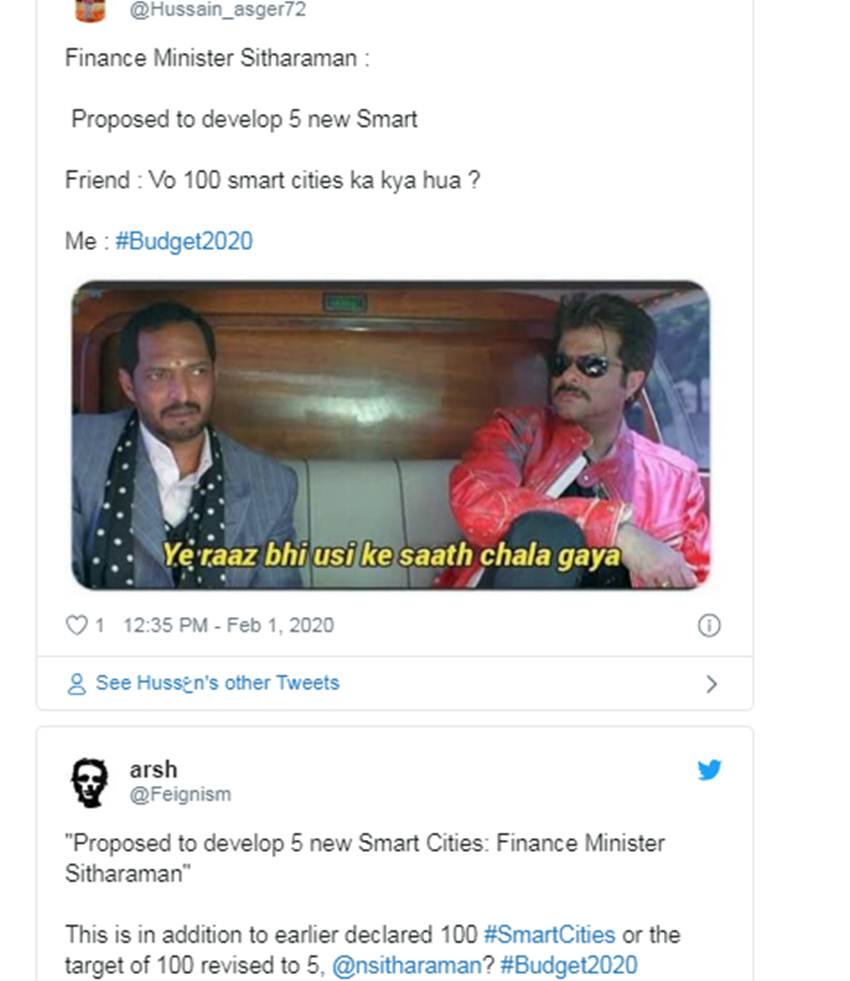This screenshot has width=850, height=981.
Task: Open arsh's skull profile avatar
Action: [89, 783]
